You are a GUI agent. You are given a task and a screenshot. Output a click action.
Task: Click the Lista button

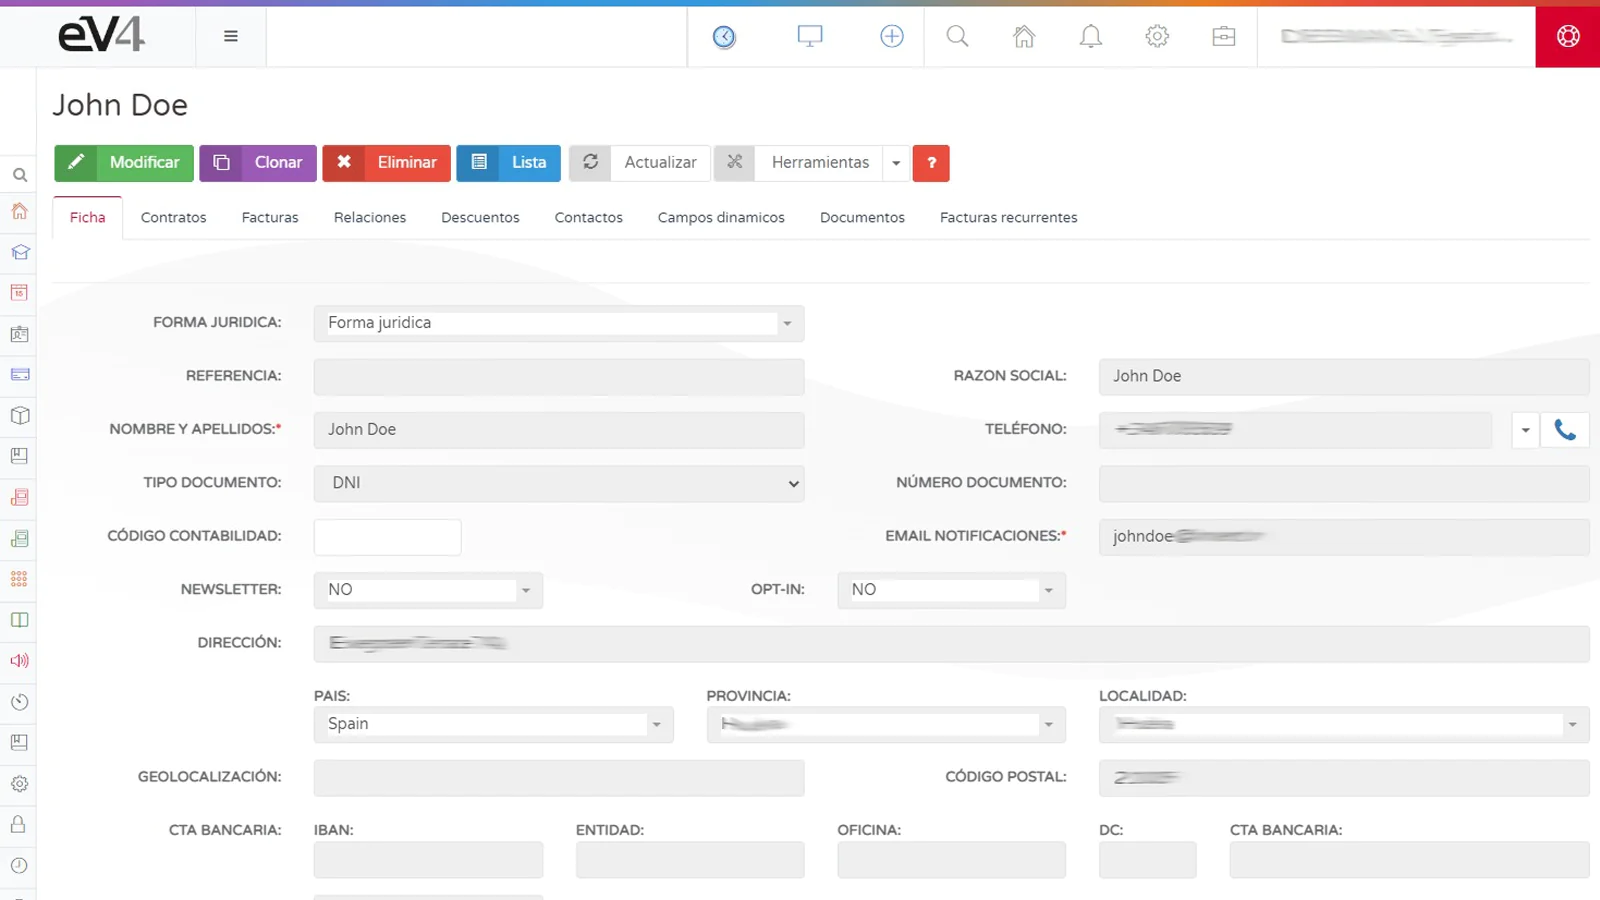point(508,163)
